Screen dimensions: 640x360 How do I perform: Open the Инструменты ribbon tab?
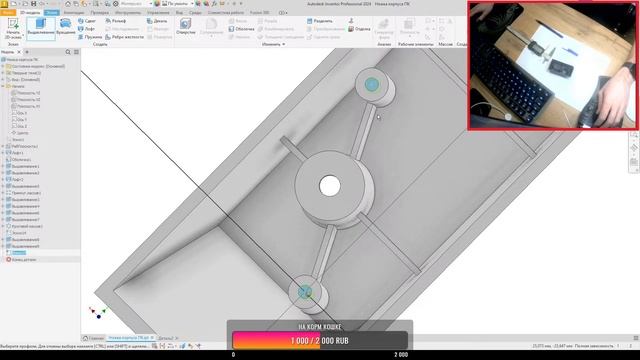pyautogui.click(x=128, y=13)
